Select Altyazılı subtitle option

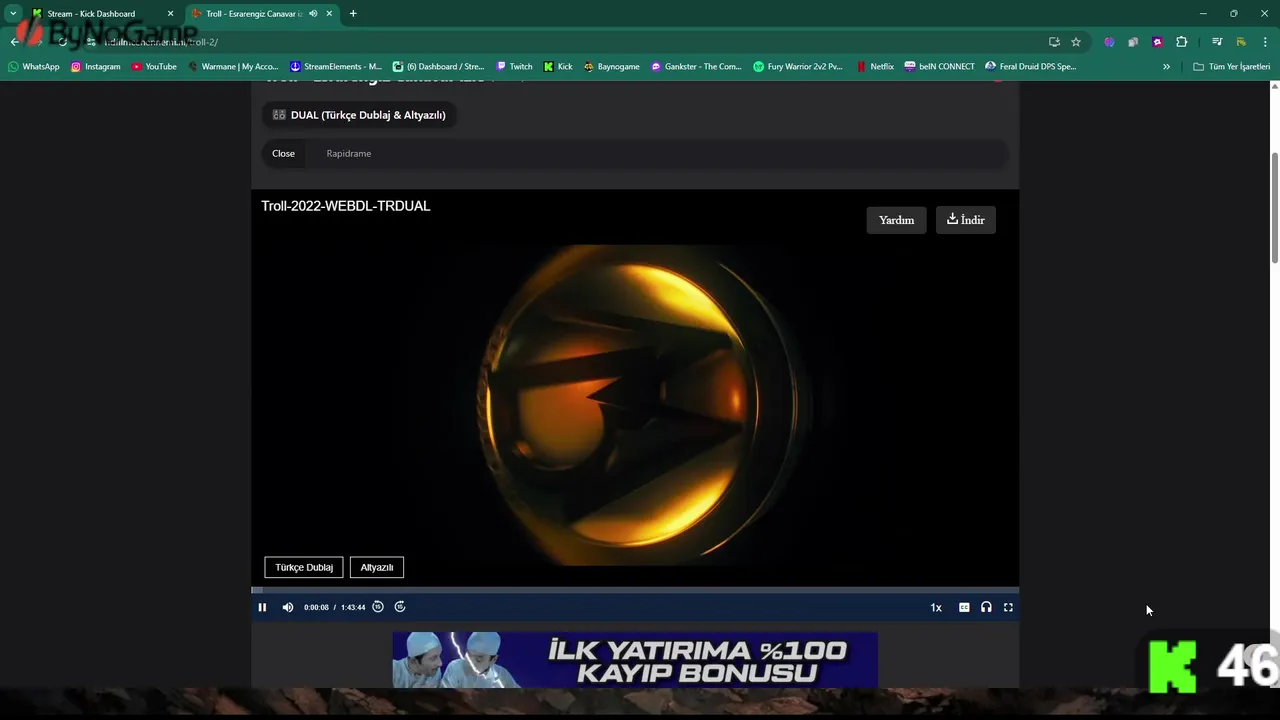[377, 567]
